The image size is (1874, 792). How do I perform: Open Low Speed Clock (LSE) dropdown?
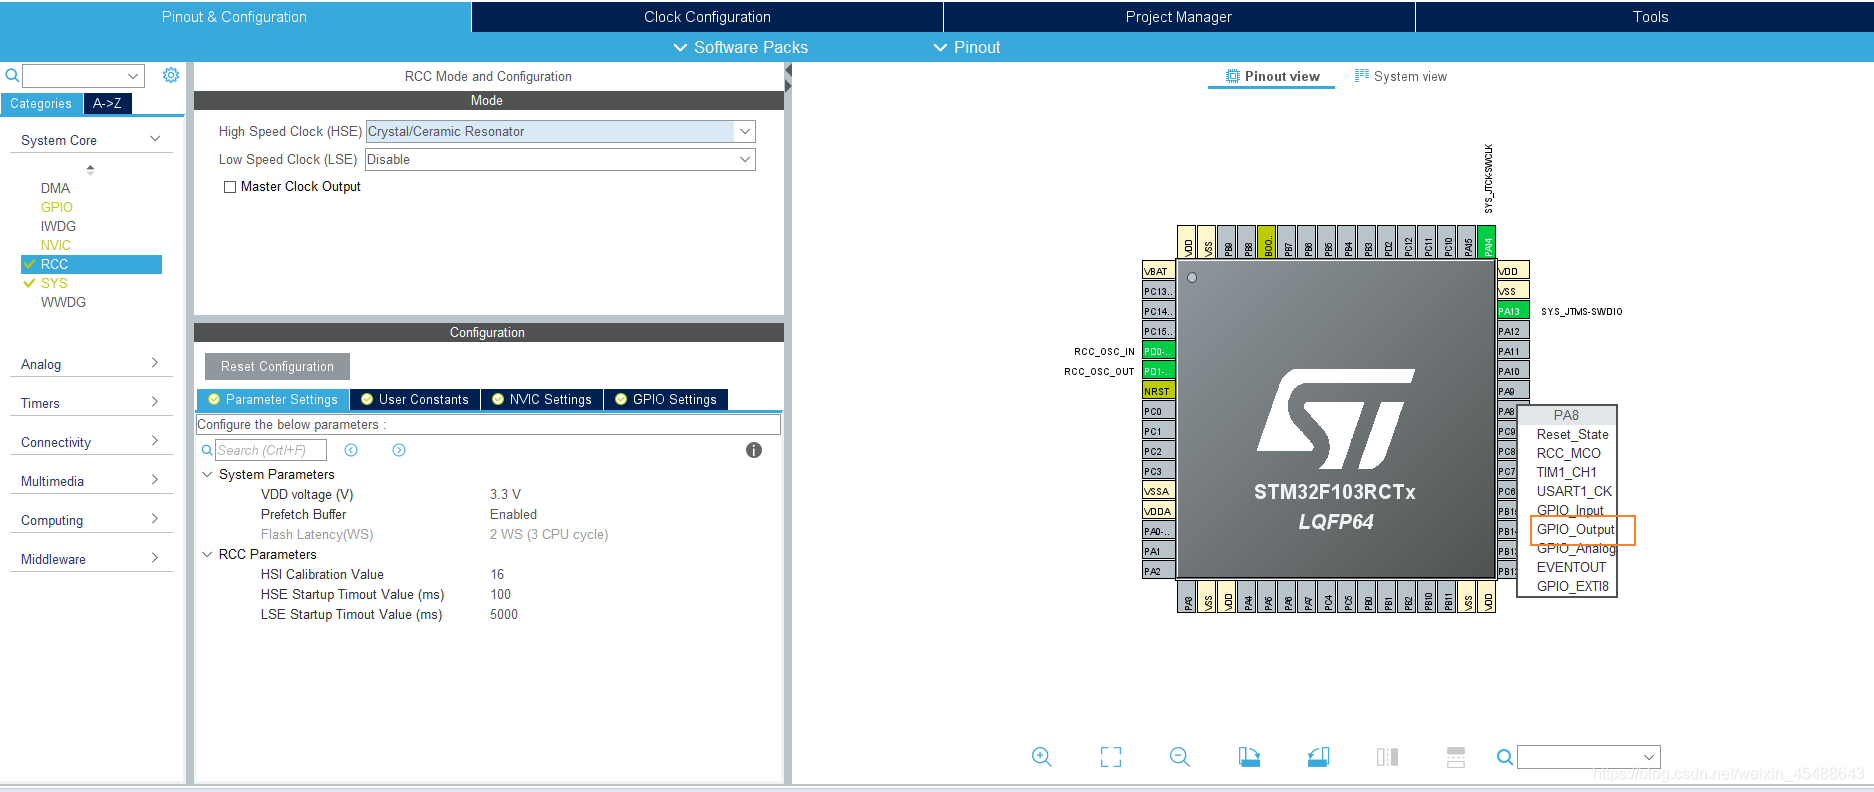click(x=745, y=159)
